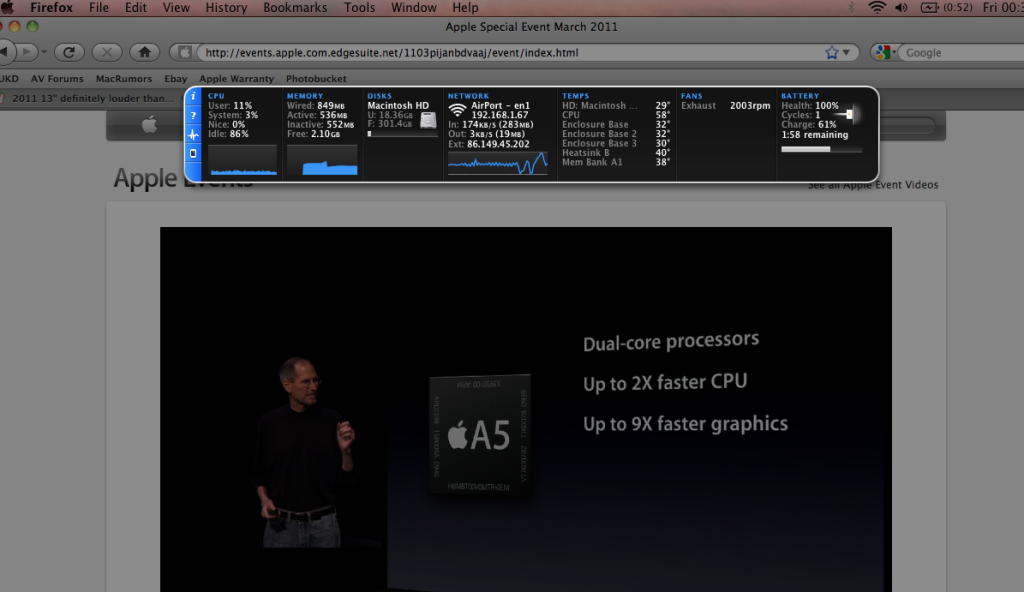This screenshot has height=592, width=1024.
Task: Open the History menu
Action: pos(226,8)
